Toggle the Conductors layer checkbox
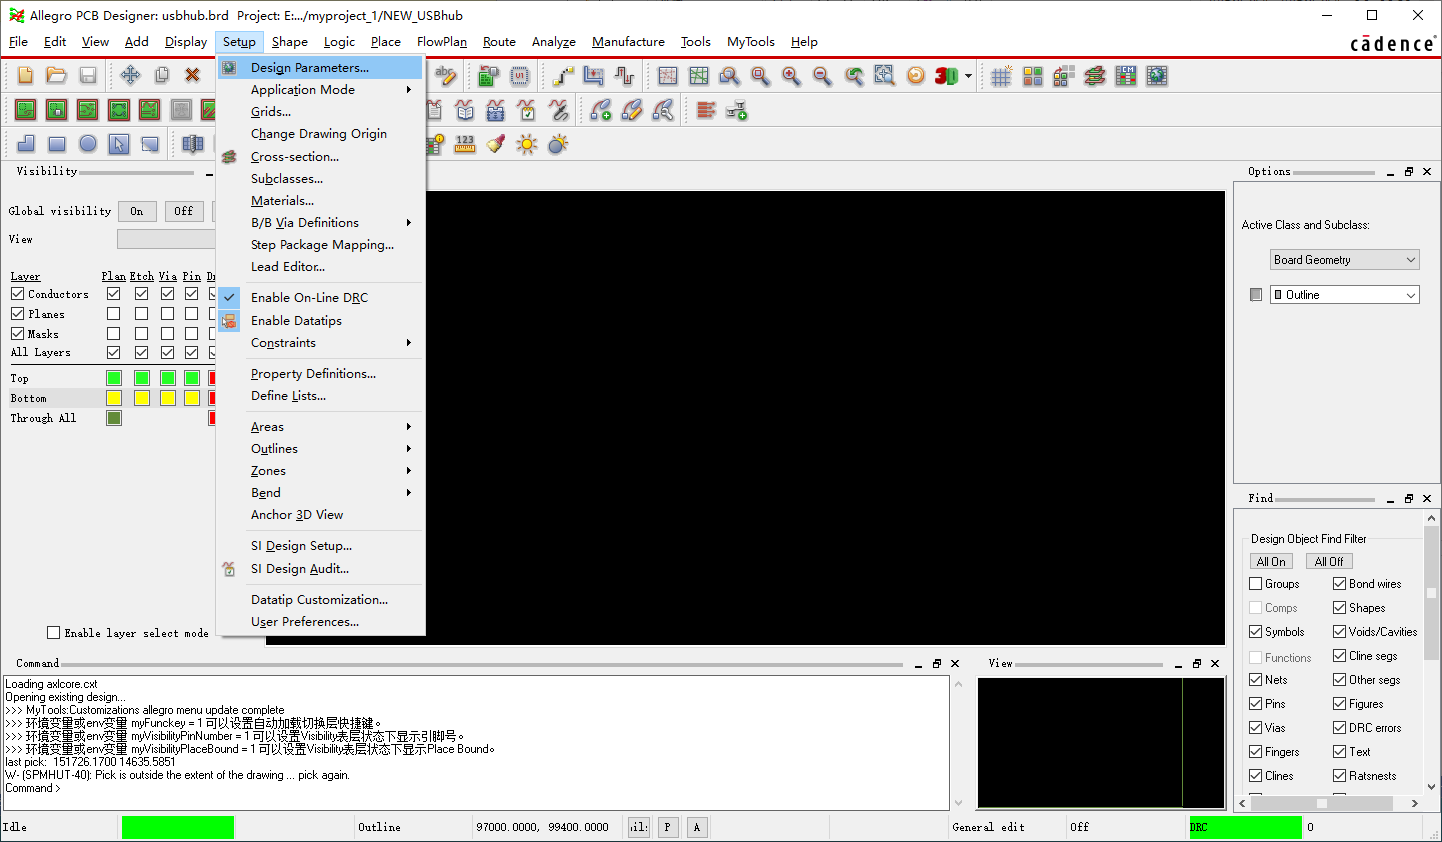 [x=17, y=294]
